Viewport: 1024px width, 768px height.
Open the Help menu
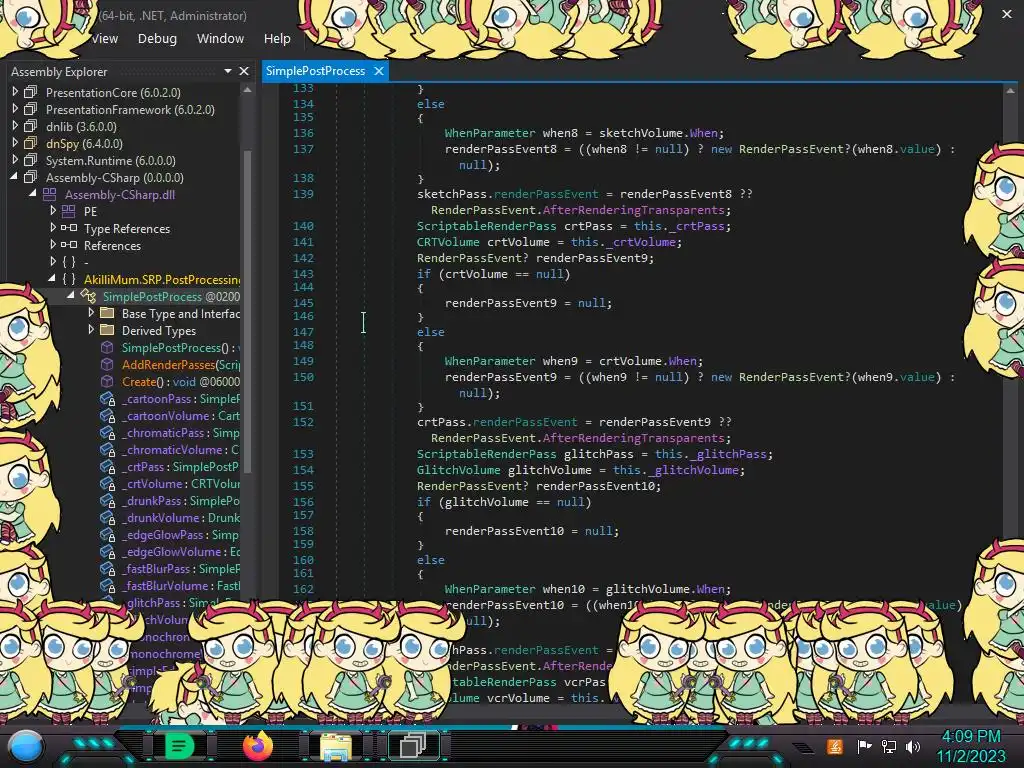[277, 39]
